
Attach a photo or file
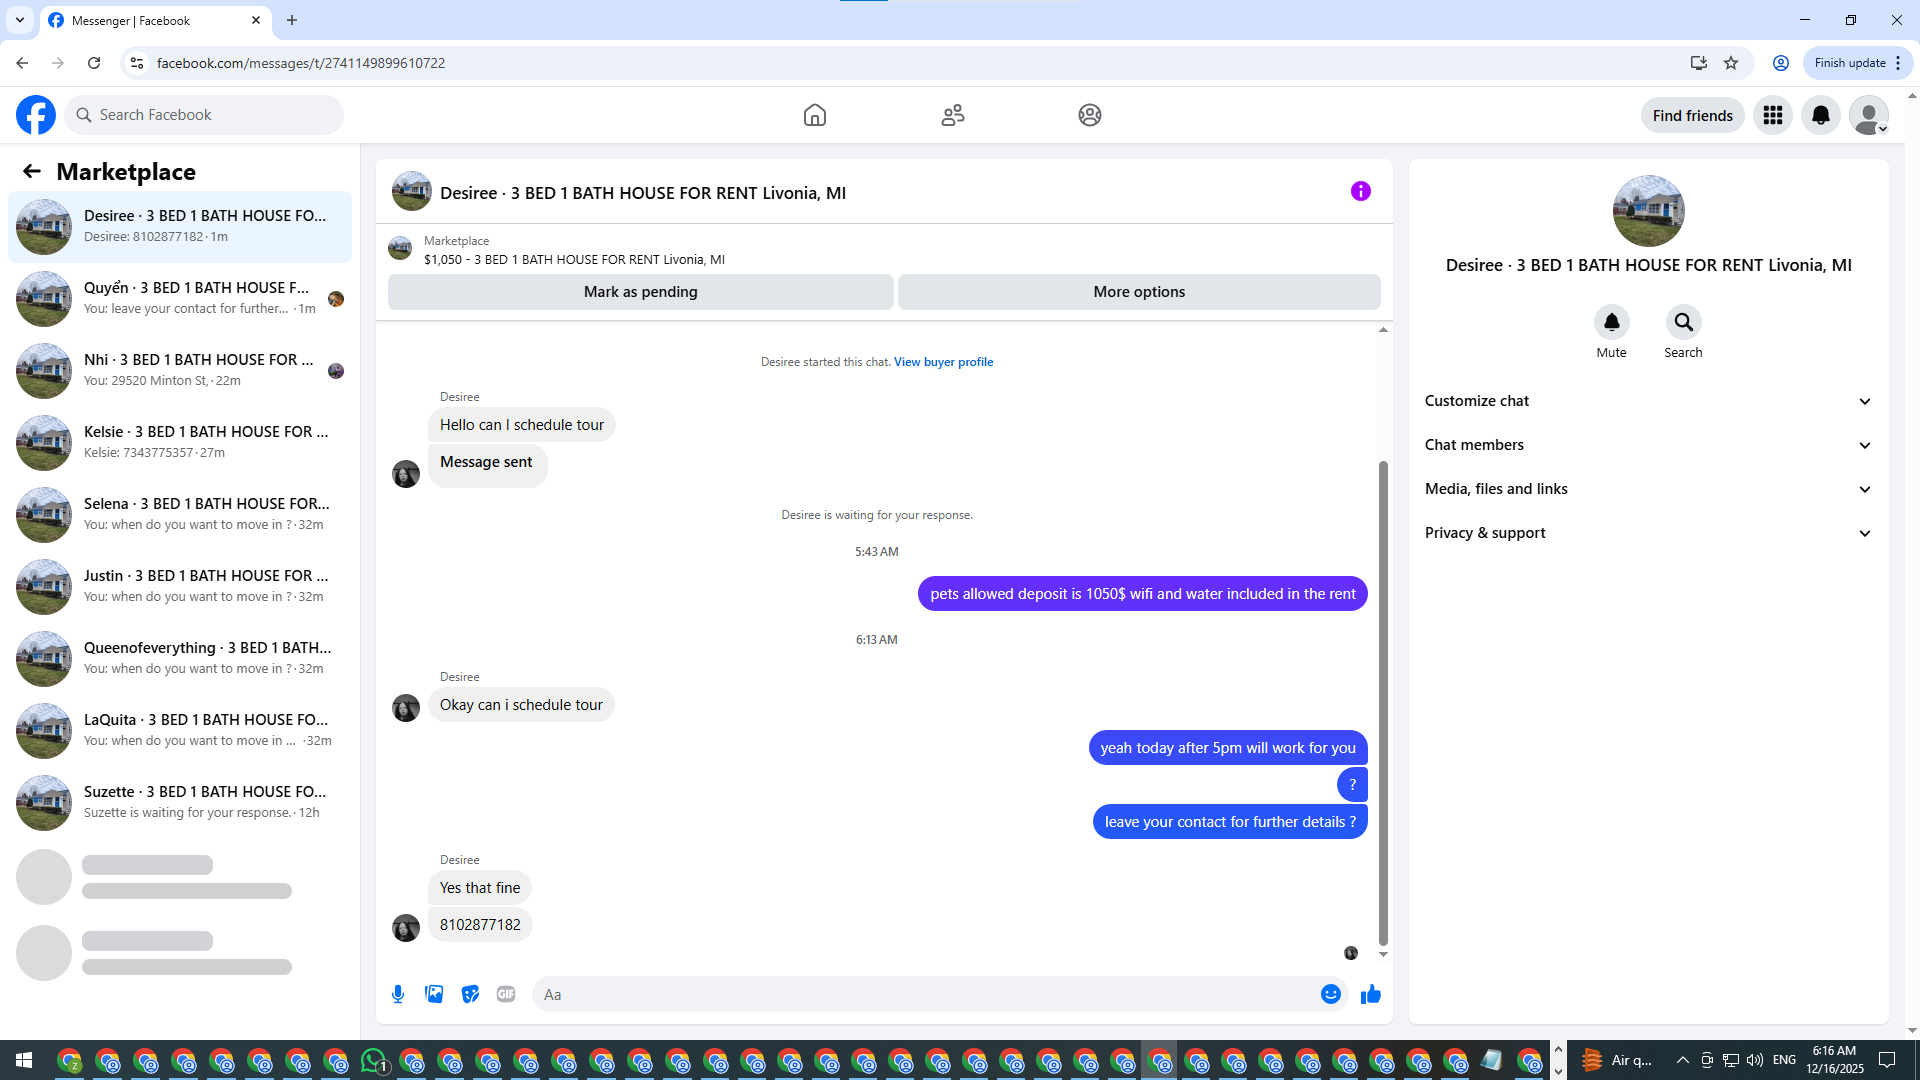click(x=434, y=994)
